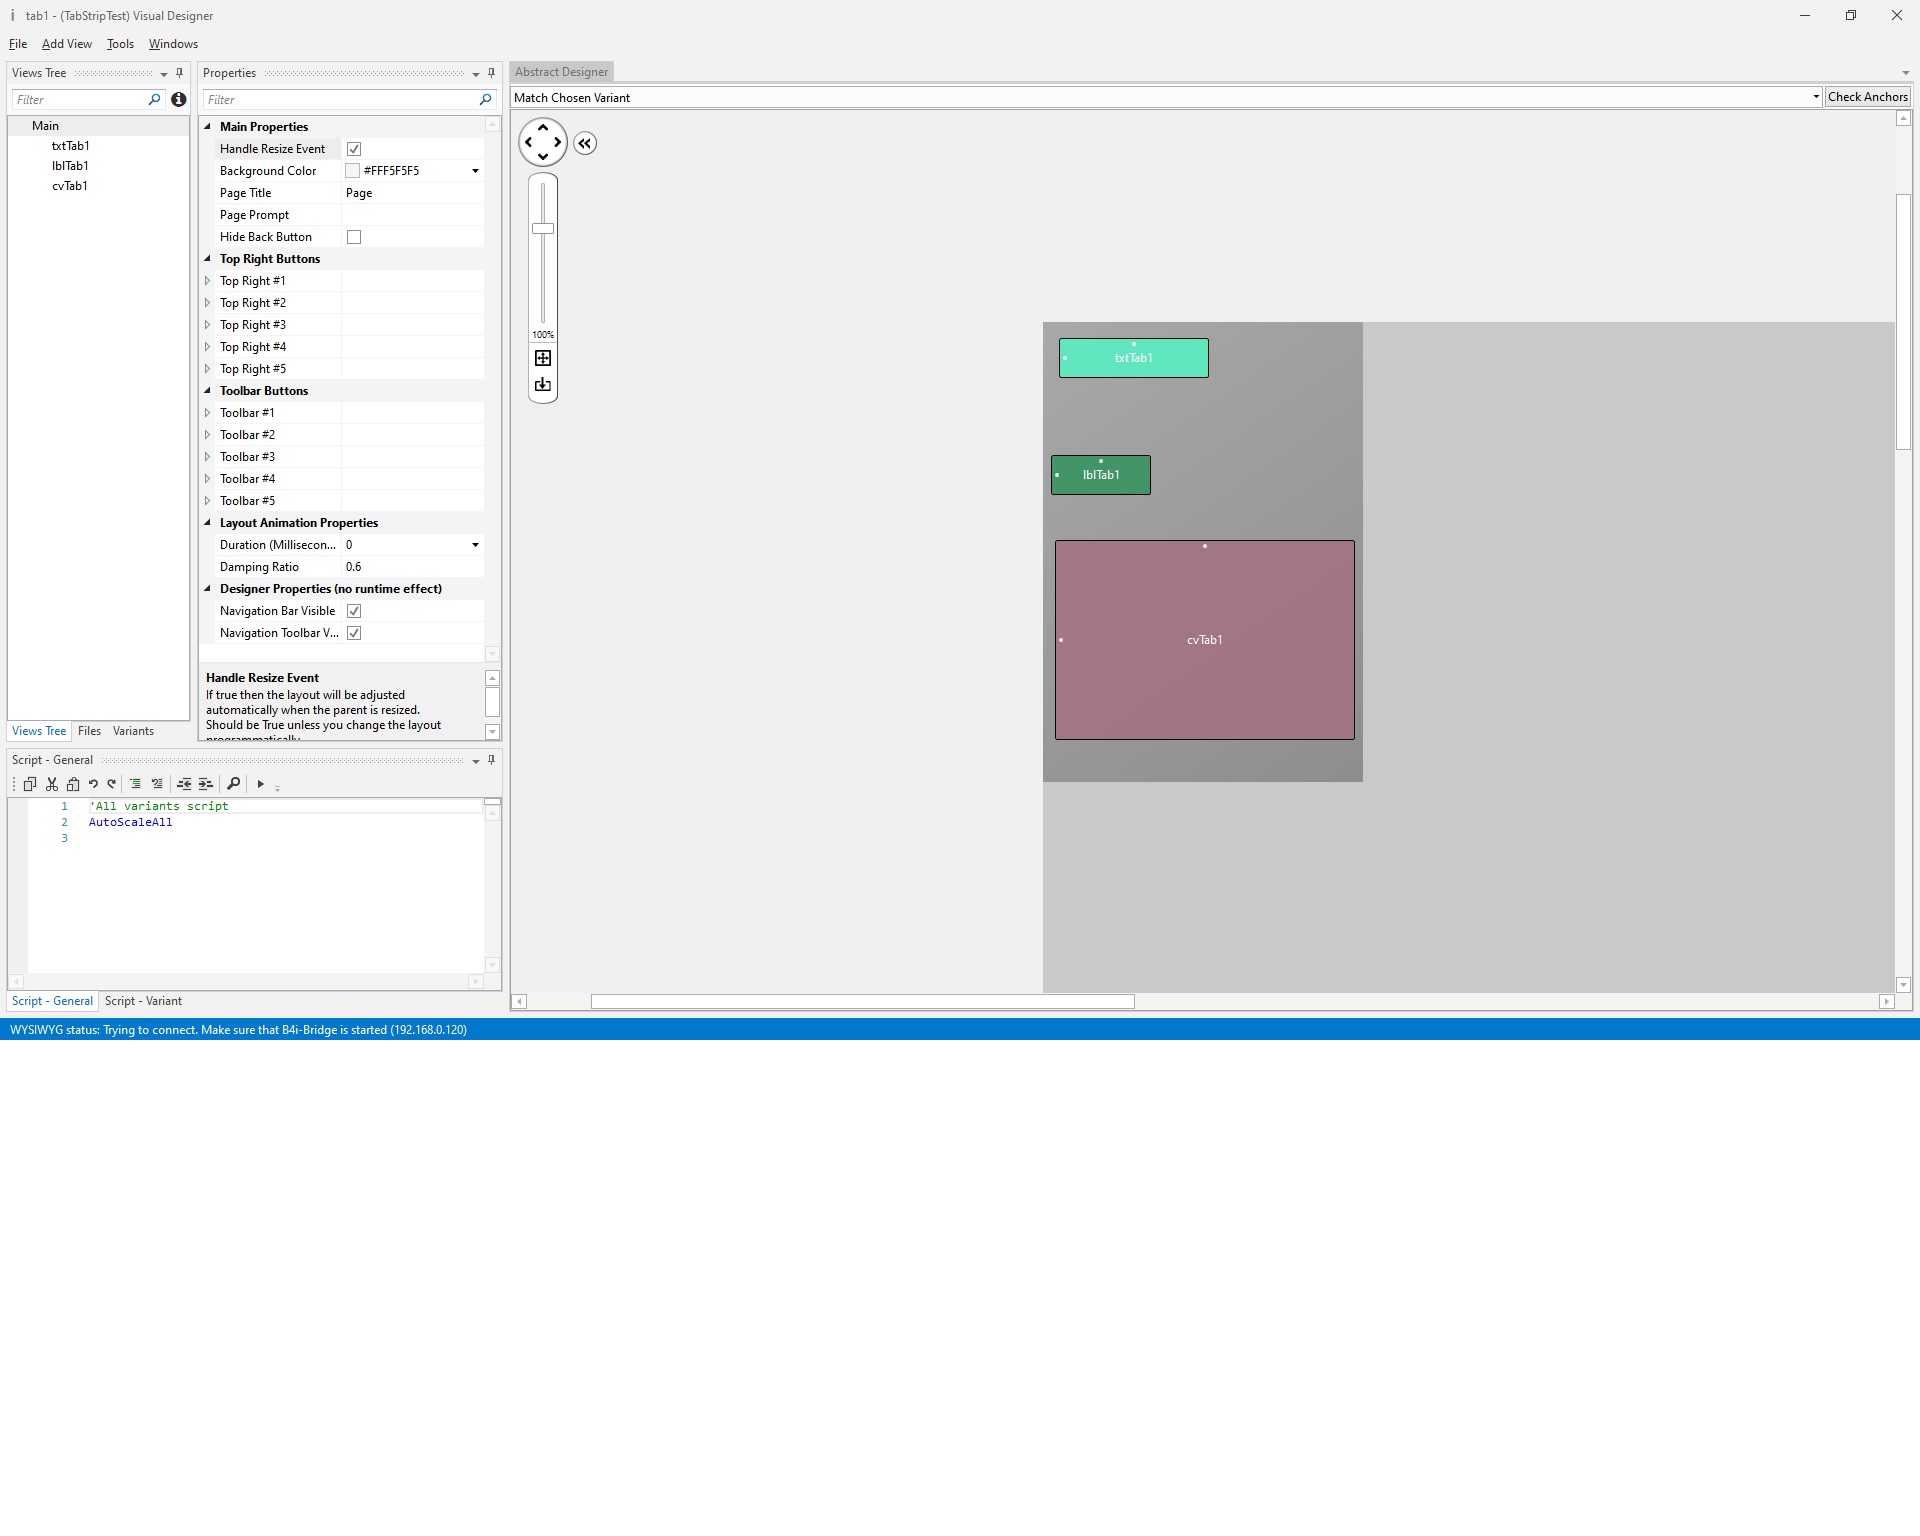Click the Paste icon in script toolbar
Screen dimensions: 1920x1536
coord(73,784)
